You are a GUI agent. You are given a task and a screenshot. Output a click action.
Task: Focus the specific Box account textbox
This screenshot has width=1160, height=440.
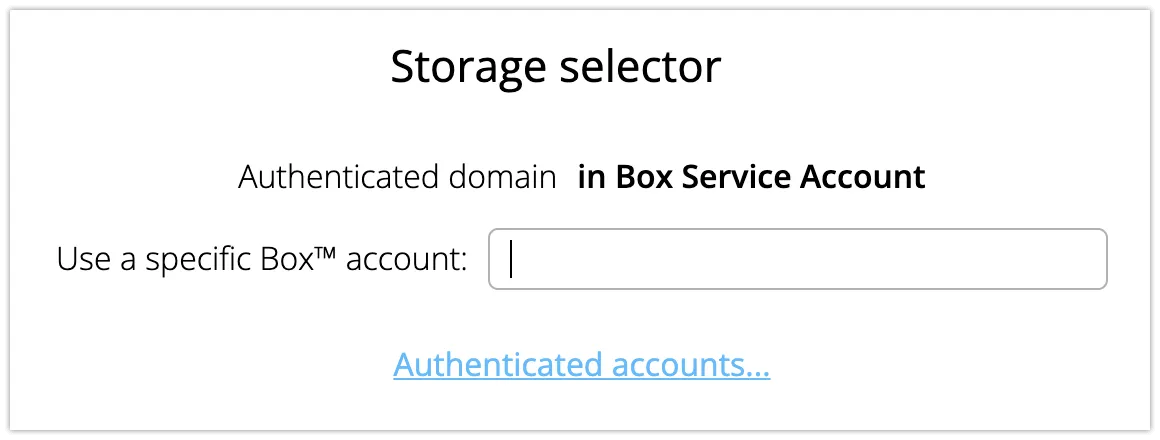[x=797, y=260]
